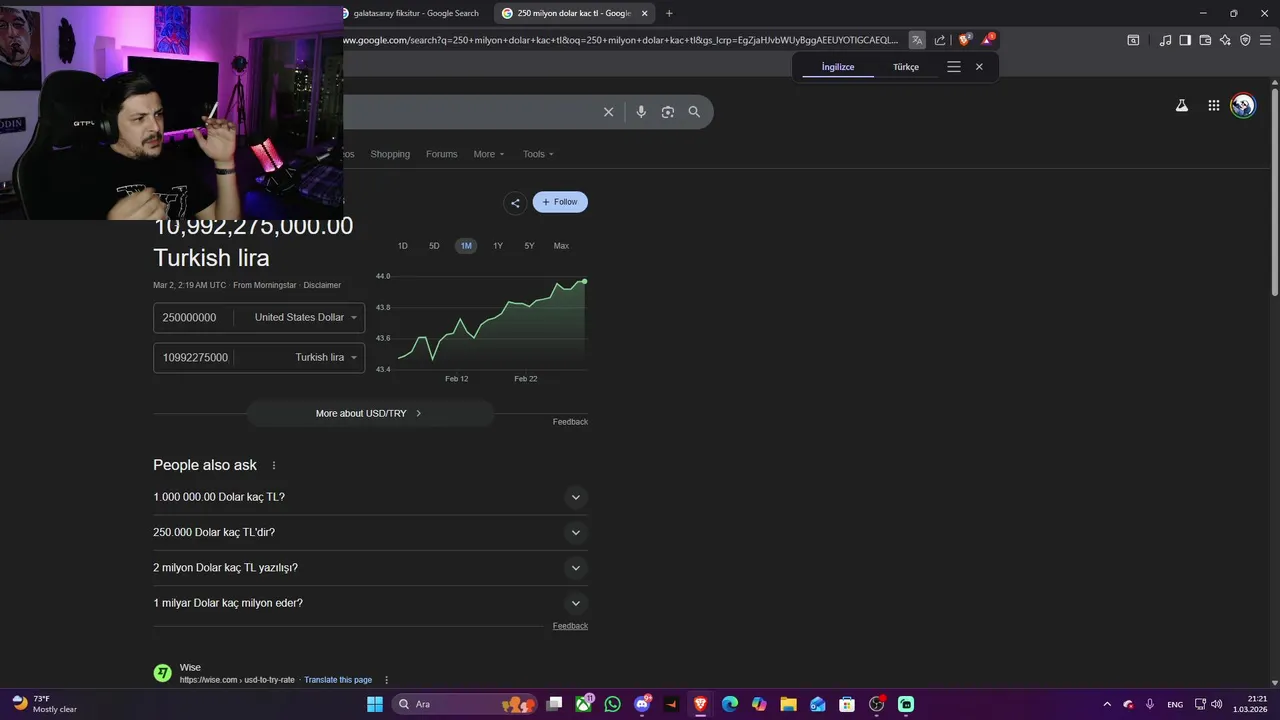Select the 1D chart range

tap(403, 246)
